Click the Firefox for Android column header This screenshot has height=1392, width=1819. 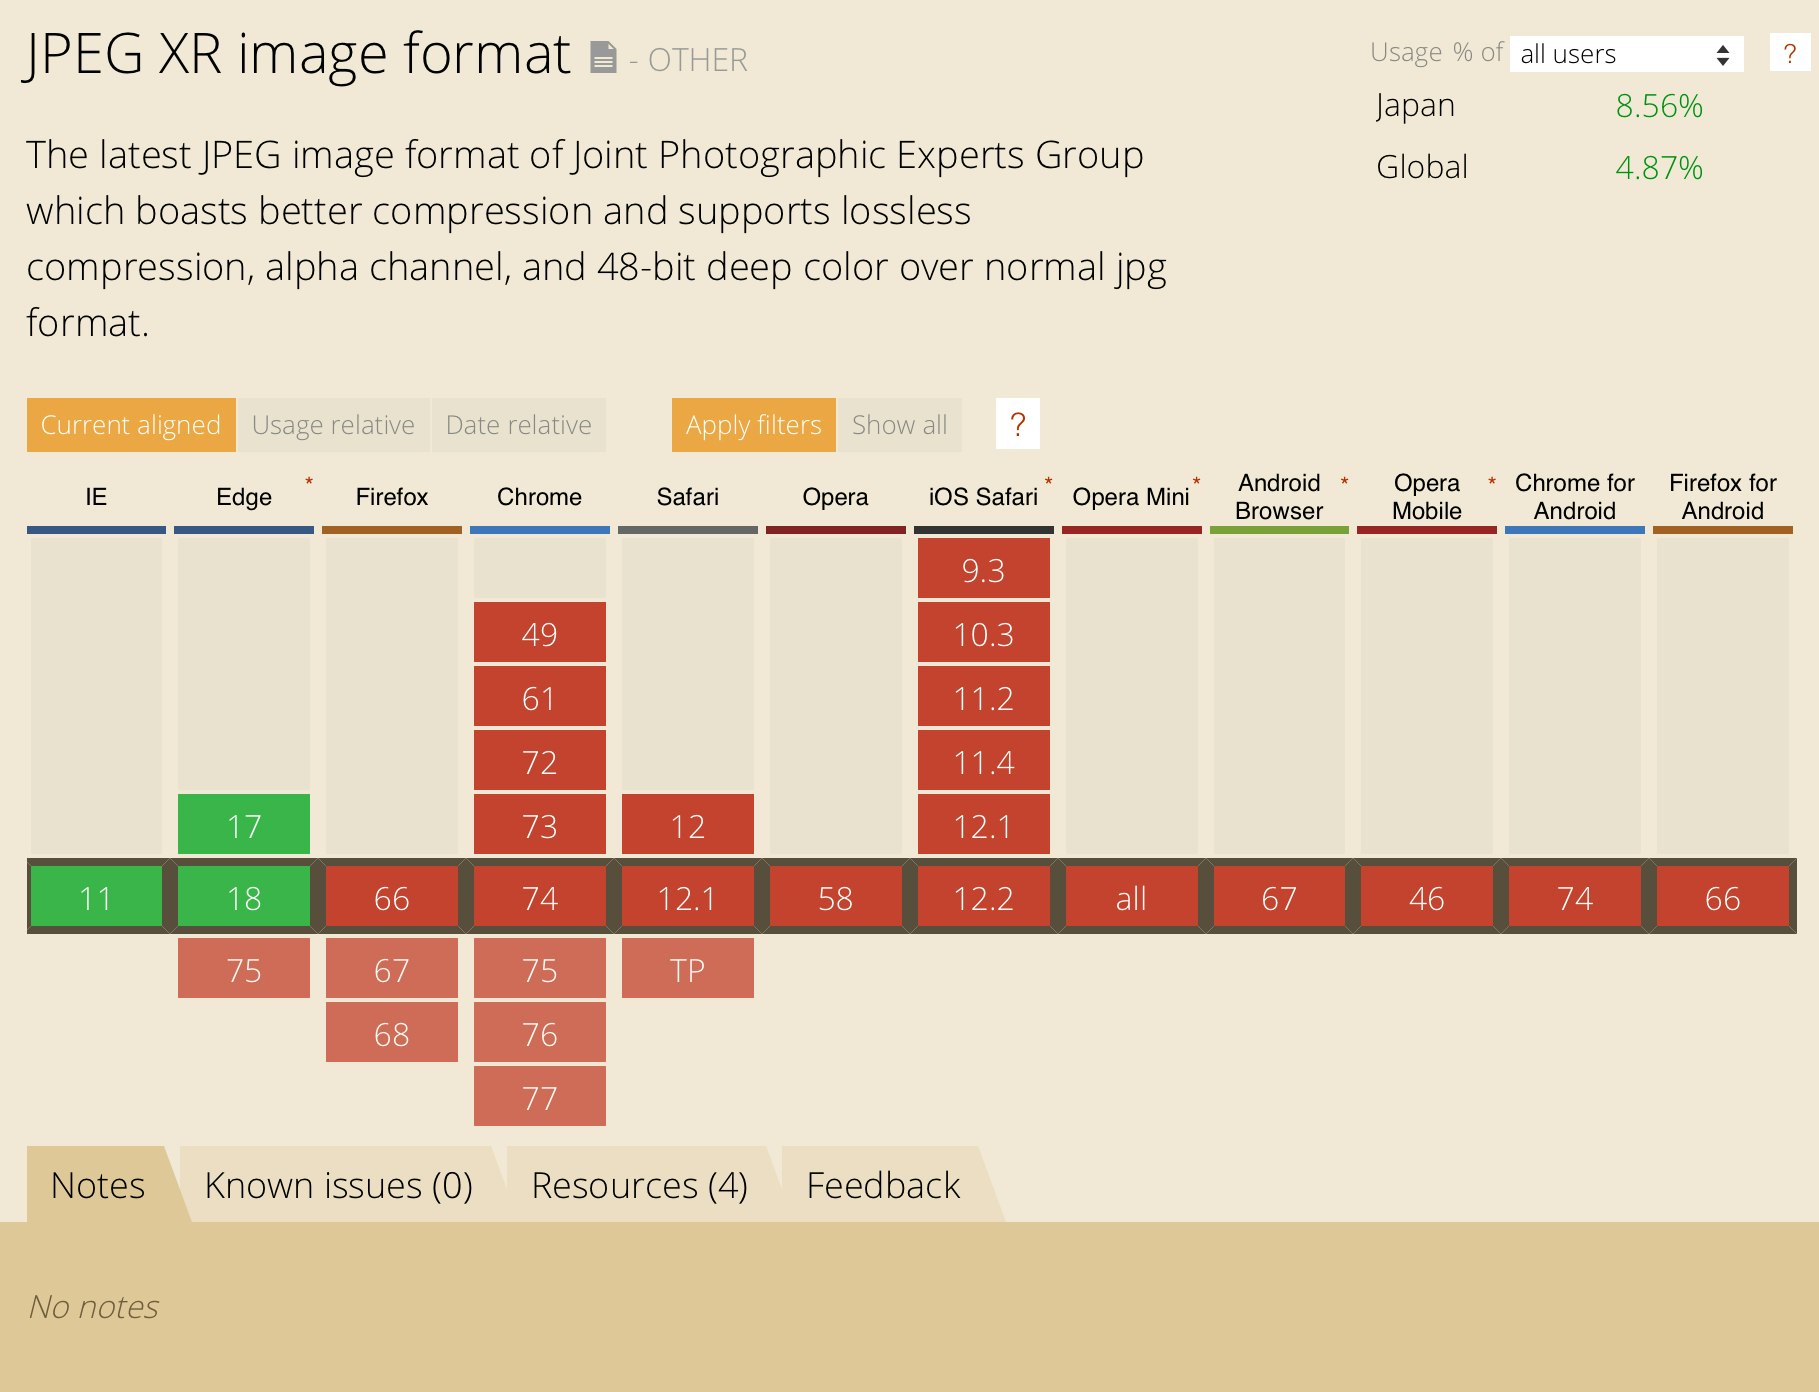point(1723,497)
